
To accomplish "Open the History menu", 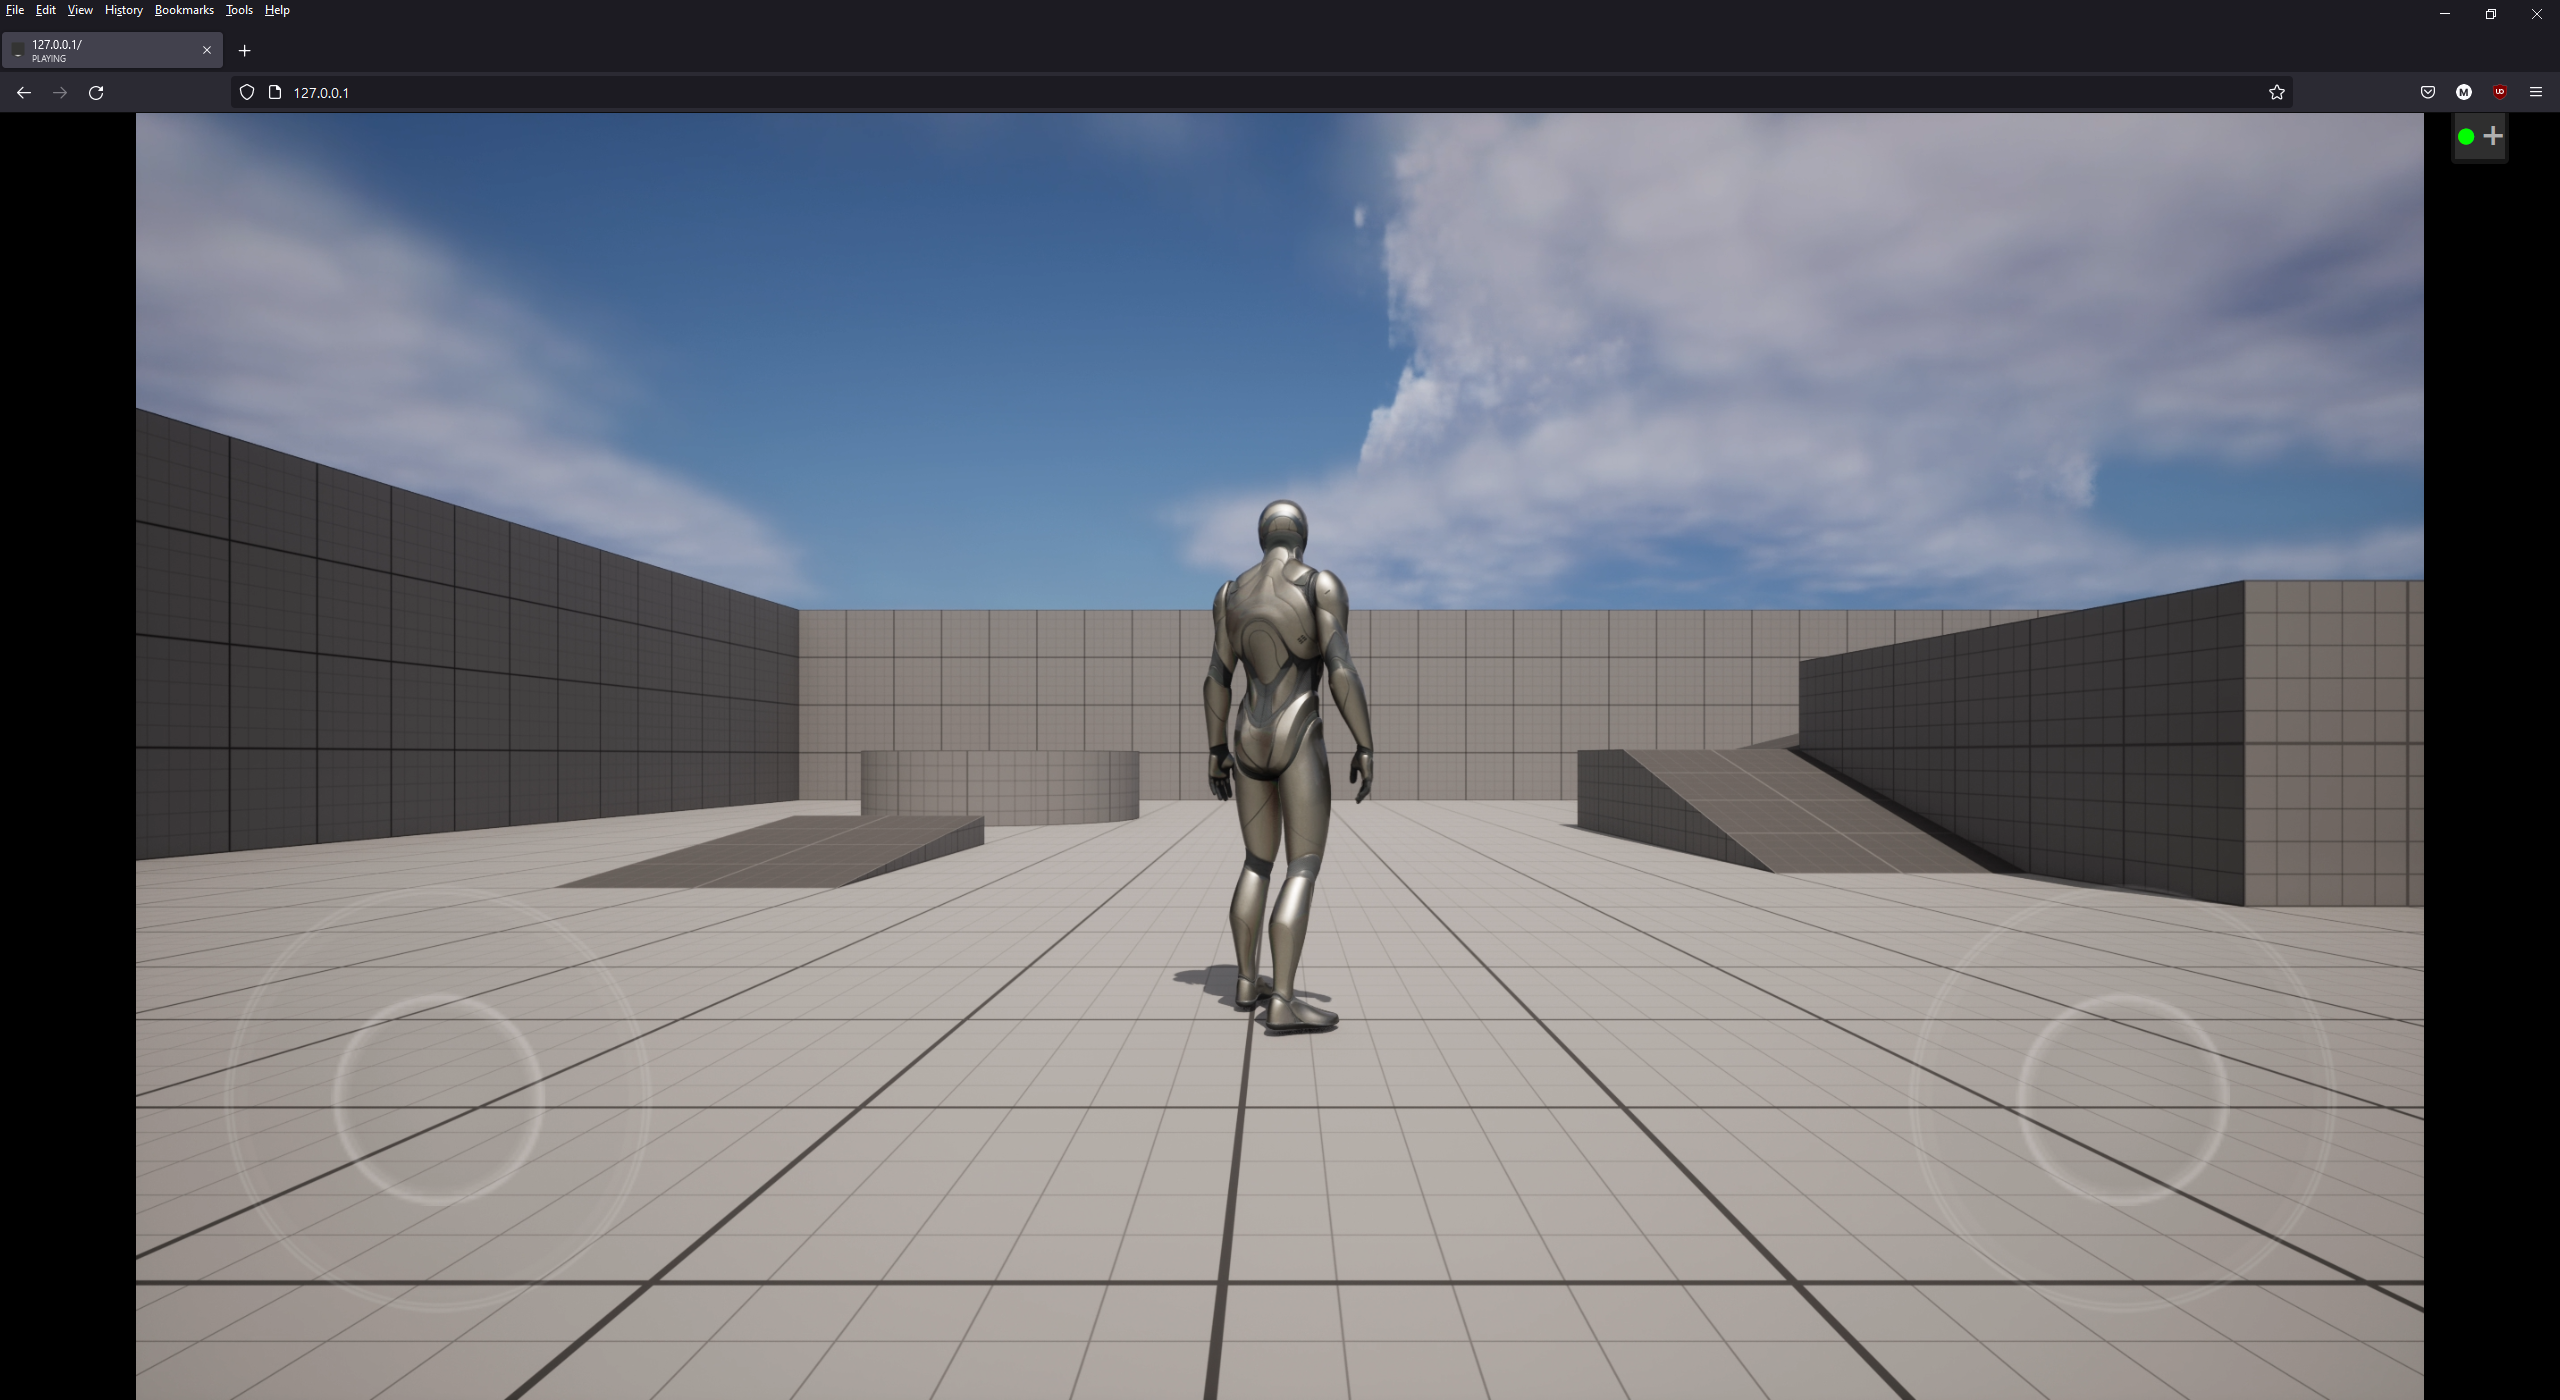I will click(x=123, y=10).
